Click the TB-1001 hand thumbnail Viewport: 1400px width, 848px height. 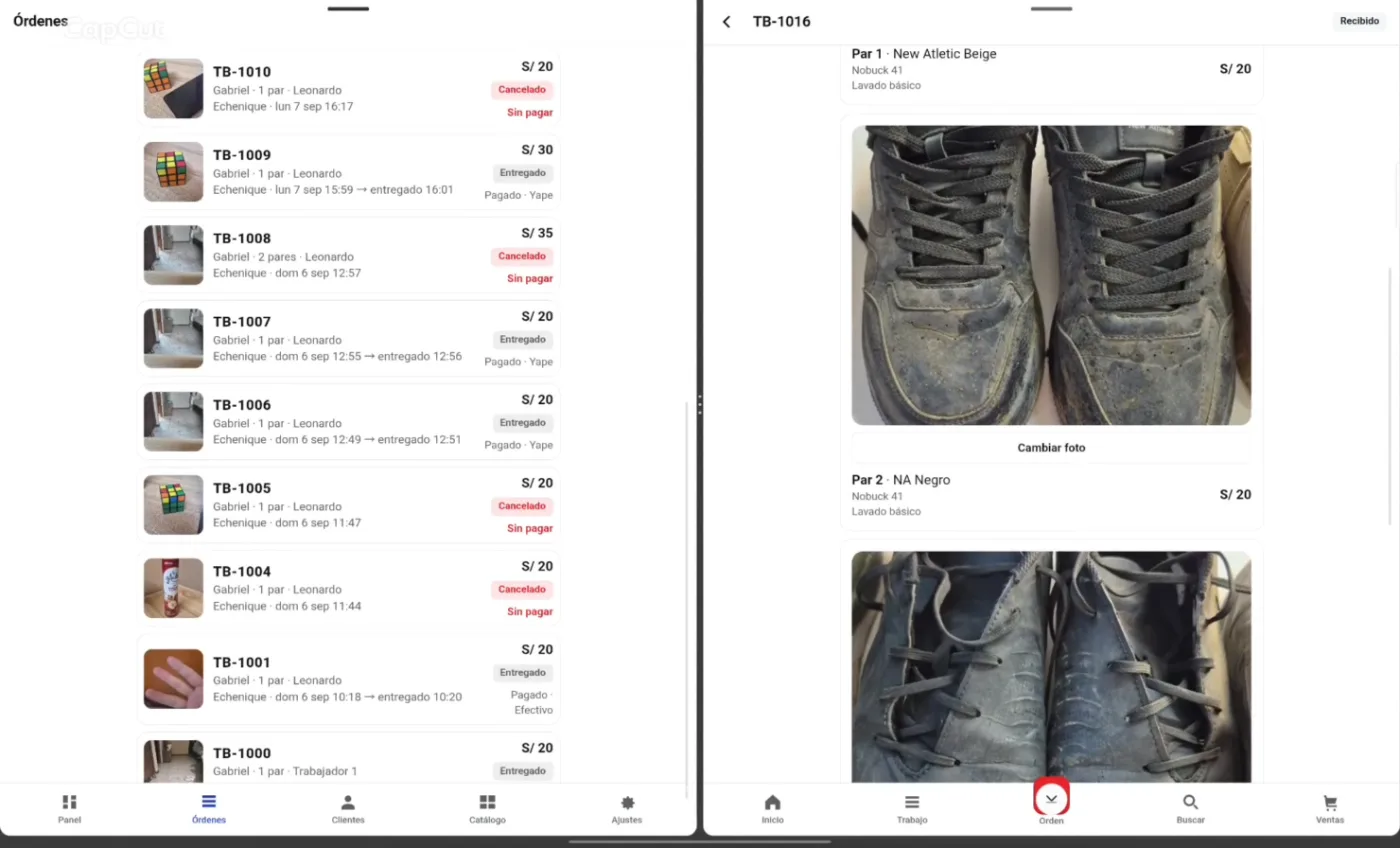(x=173, y=679)
